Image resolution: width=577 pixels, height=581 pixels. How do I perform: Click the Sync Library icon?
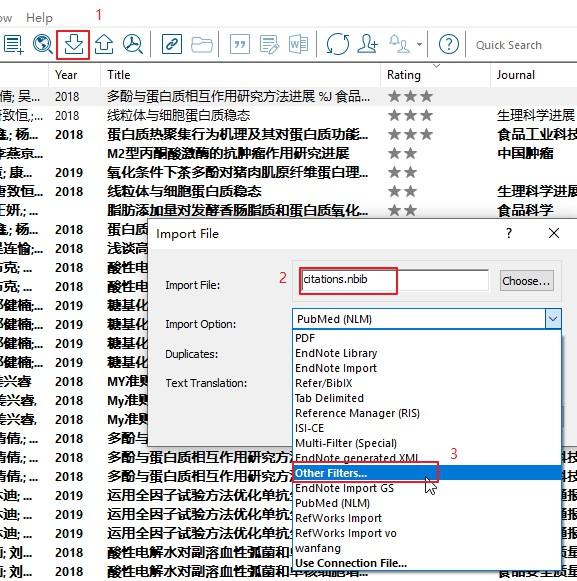point(338,45)
